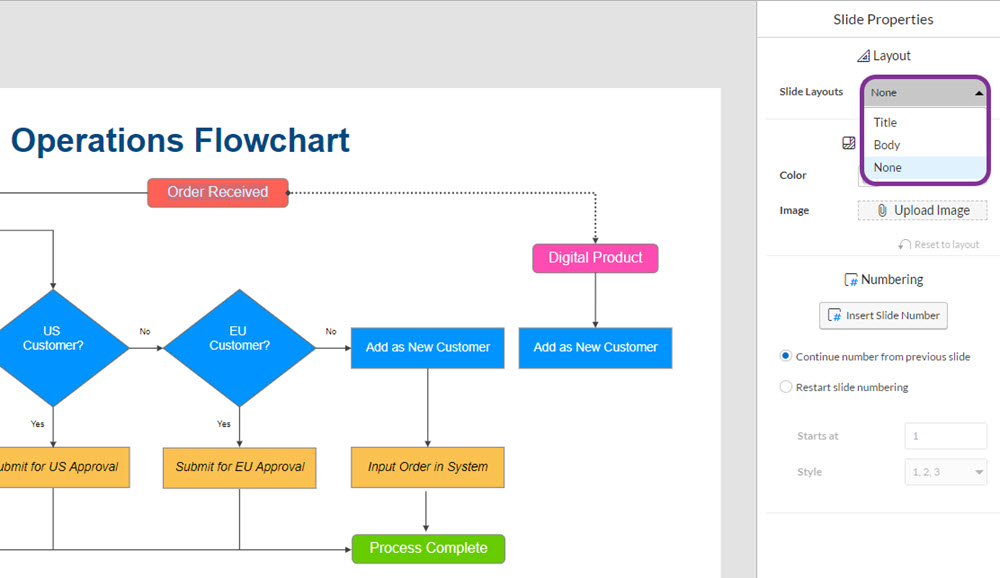1000x578 pixels.
Task: Click Reset to layout link
Action: pyautogui.click(x=946, y=244)
